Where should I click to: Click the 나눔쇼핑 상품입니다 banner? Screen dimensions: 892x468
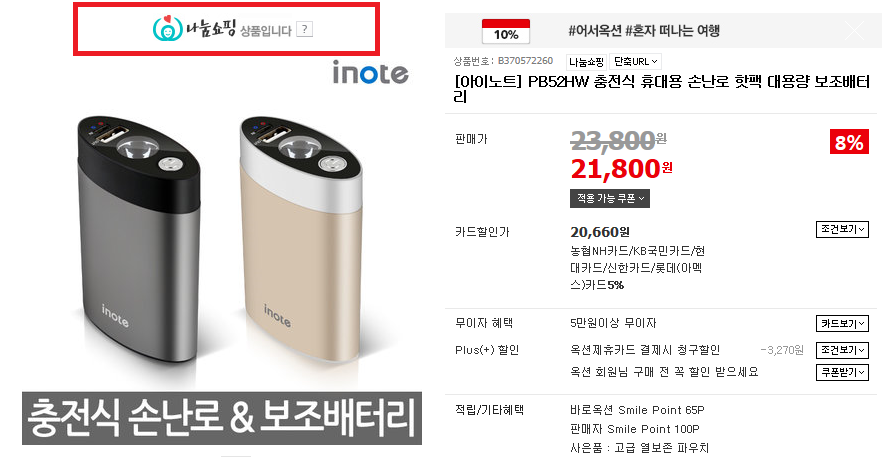click(x=226, y=29)
